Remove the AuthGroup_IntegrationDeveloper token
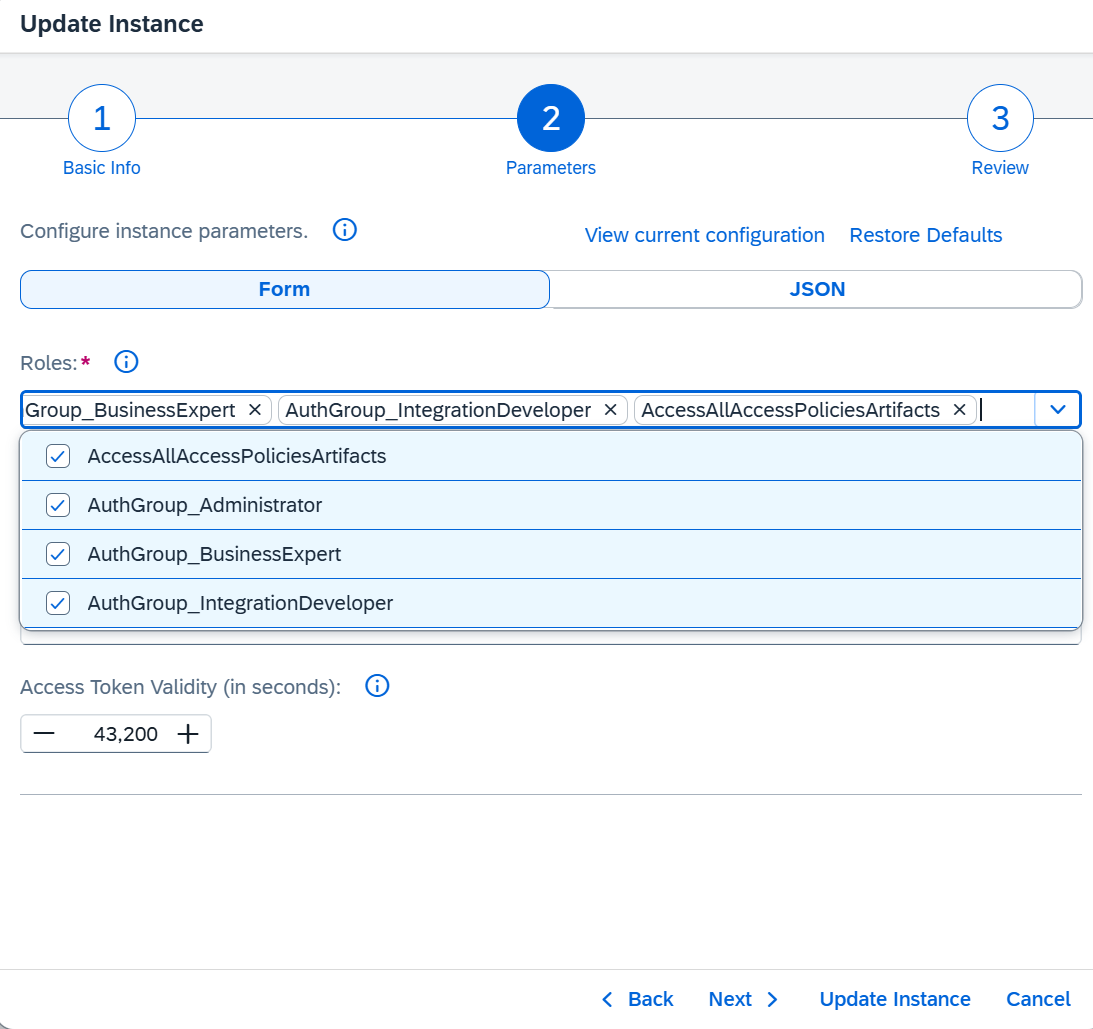This screenshot has height=1029, width=1093. point(610,410)
